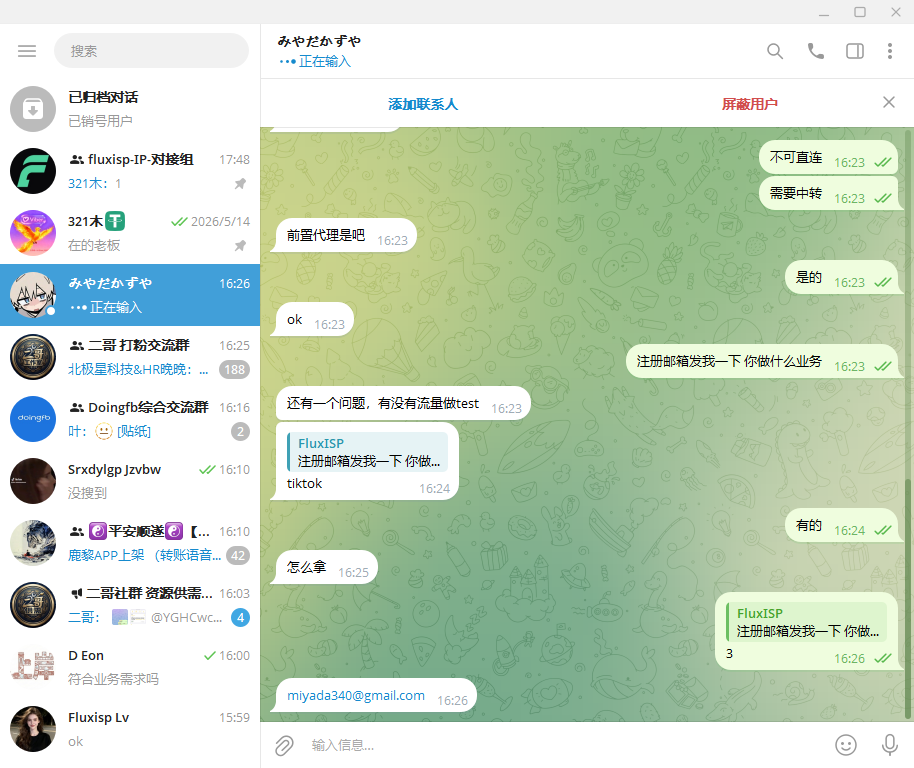The height and width of the screenshot is (768, 914).
Task: Open the fluxisp-IP-对接组 group chat
Action: [130, 171]
